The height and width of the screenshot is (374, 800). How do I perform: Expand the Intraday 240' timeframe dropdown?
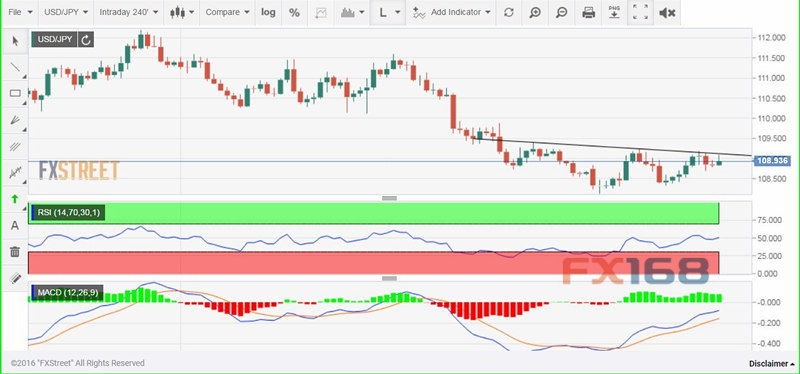129,12
